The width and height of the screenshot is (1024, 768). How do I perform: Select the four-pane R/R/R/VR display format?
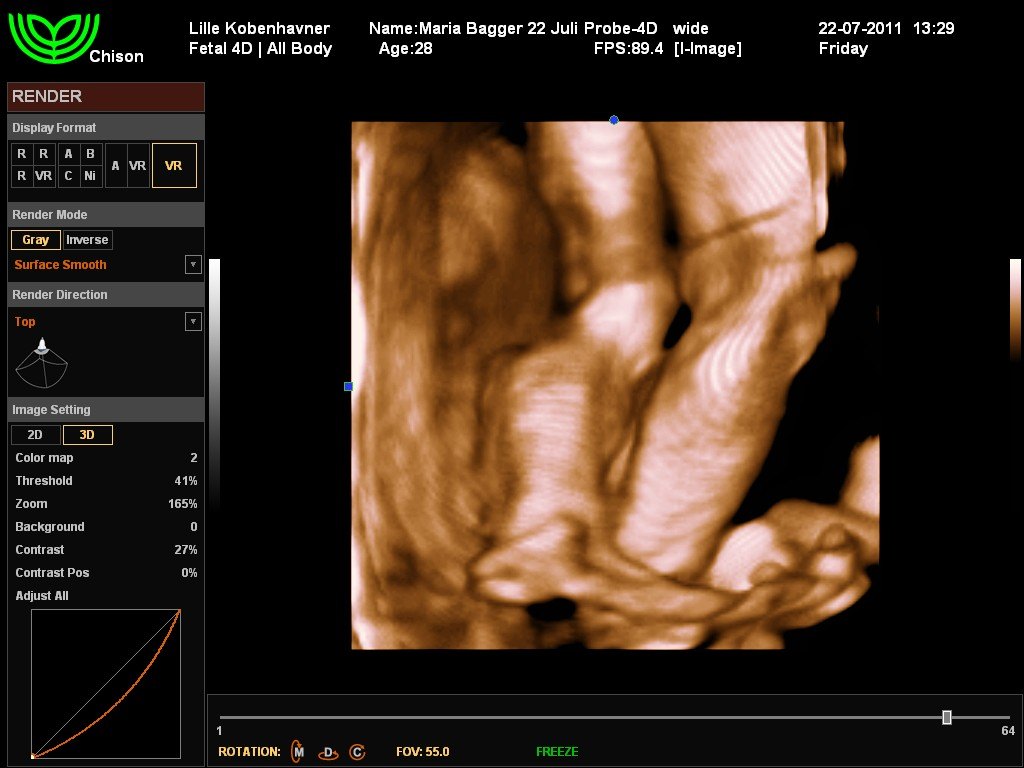pyautogui.click(x=33, y=165)
